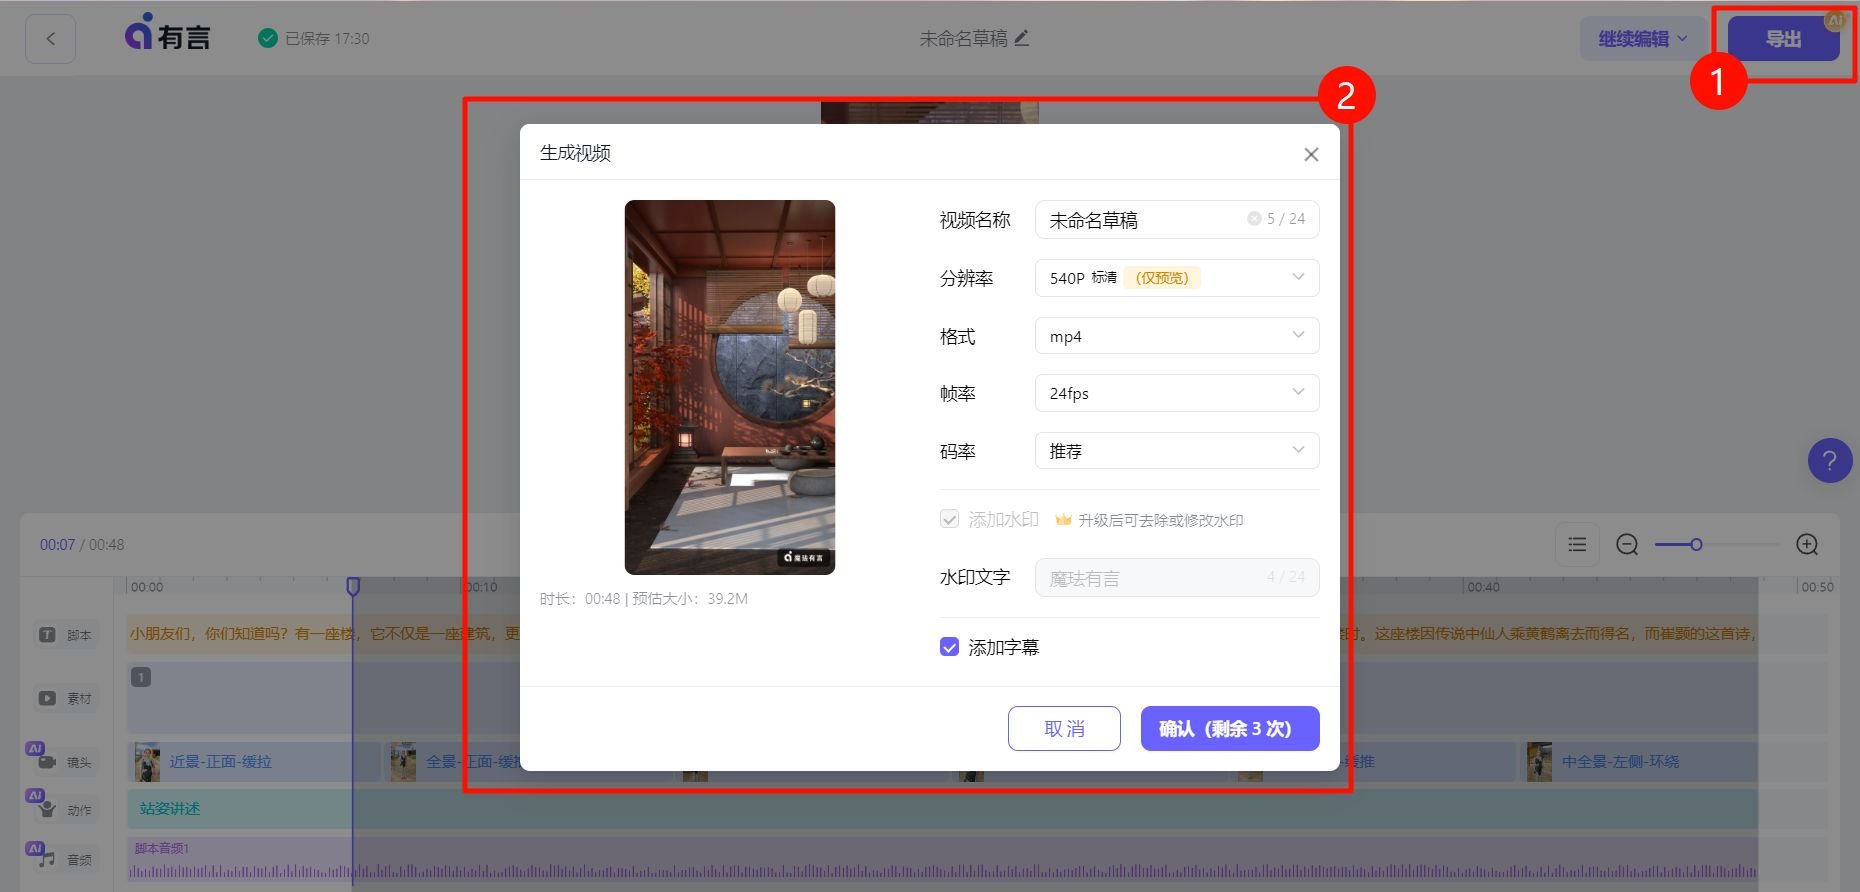Close the 生成视频 dialog
Viewport: 1860px width, 892px height.
tap(1311, 154)
